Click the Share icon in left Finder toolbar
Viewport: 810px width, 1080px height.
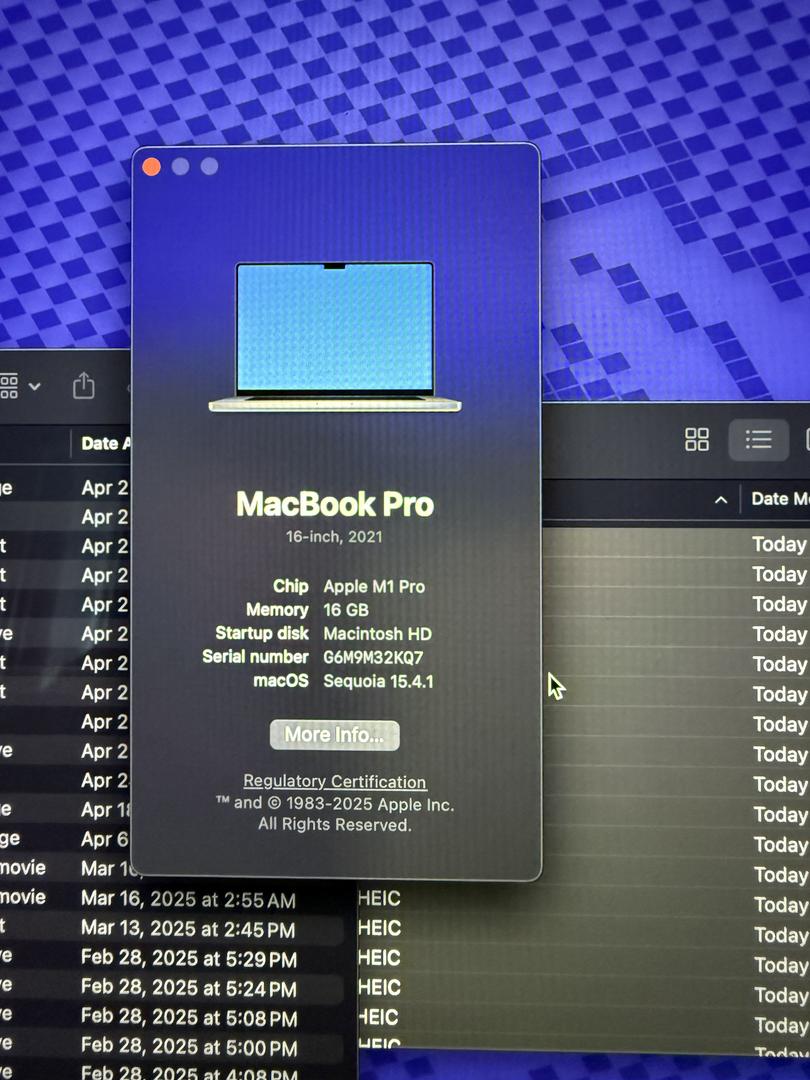coord(83,385)
